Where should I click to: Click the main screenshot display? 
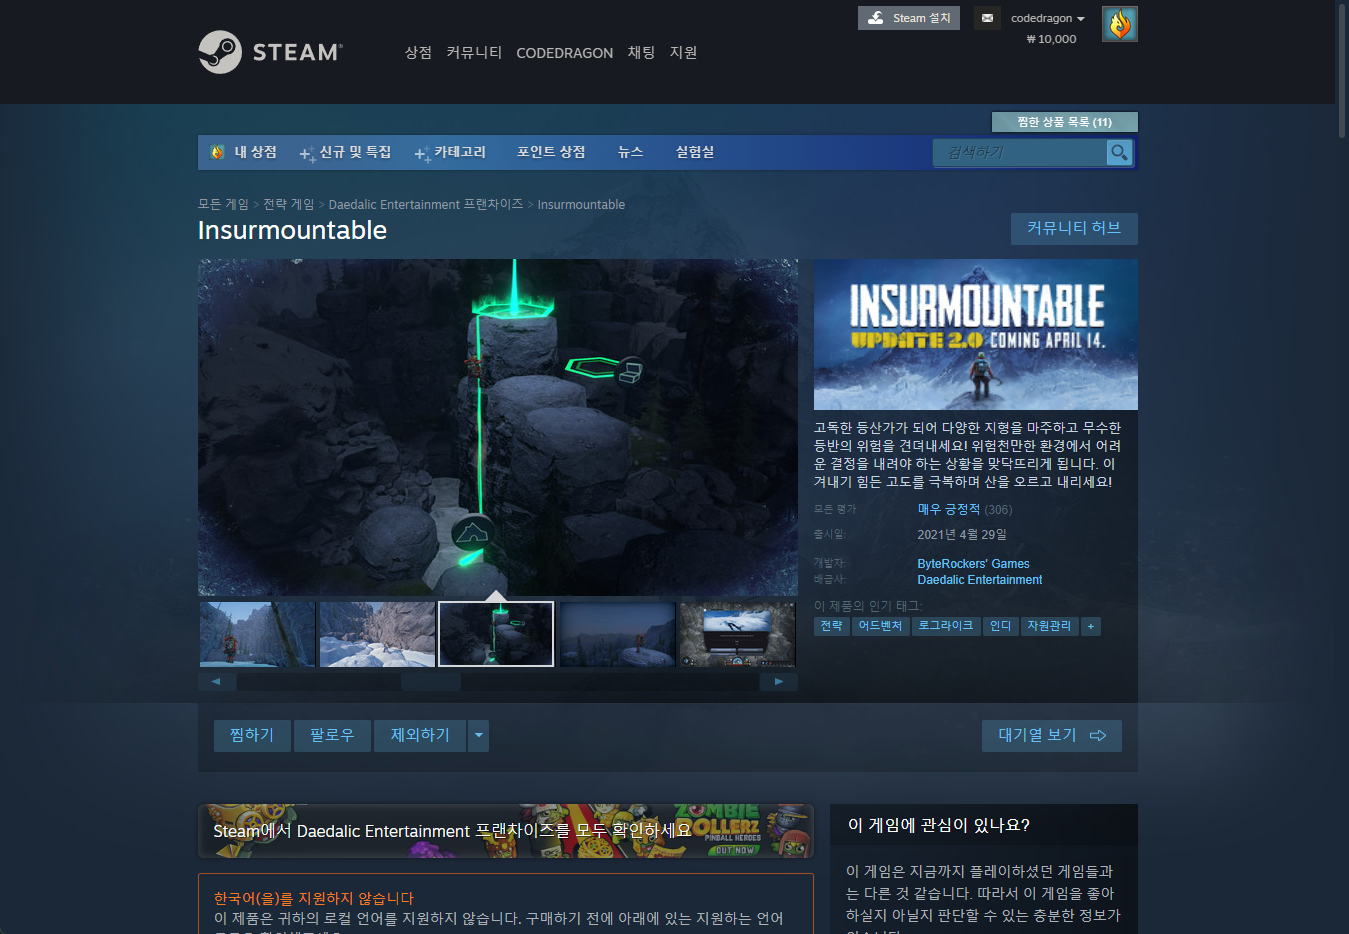498,428
